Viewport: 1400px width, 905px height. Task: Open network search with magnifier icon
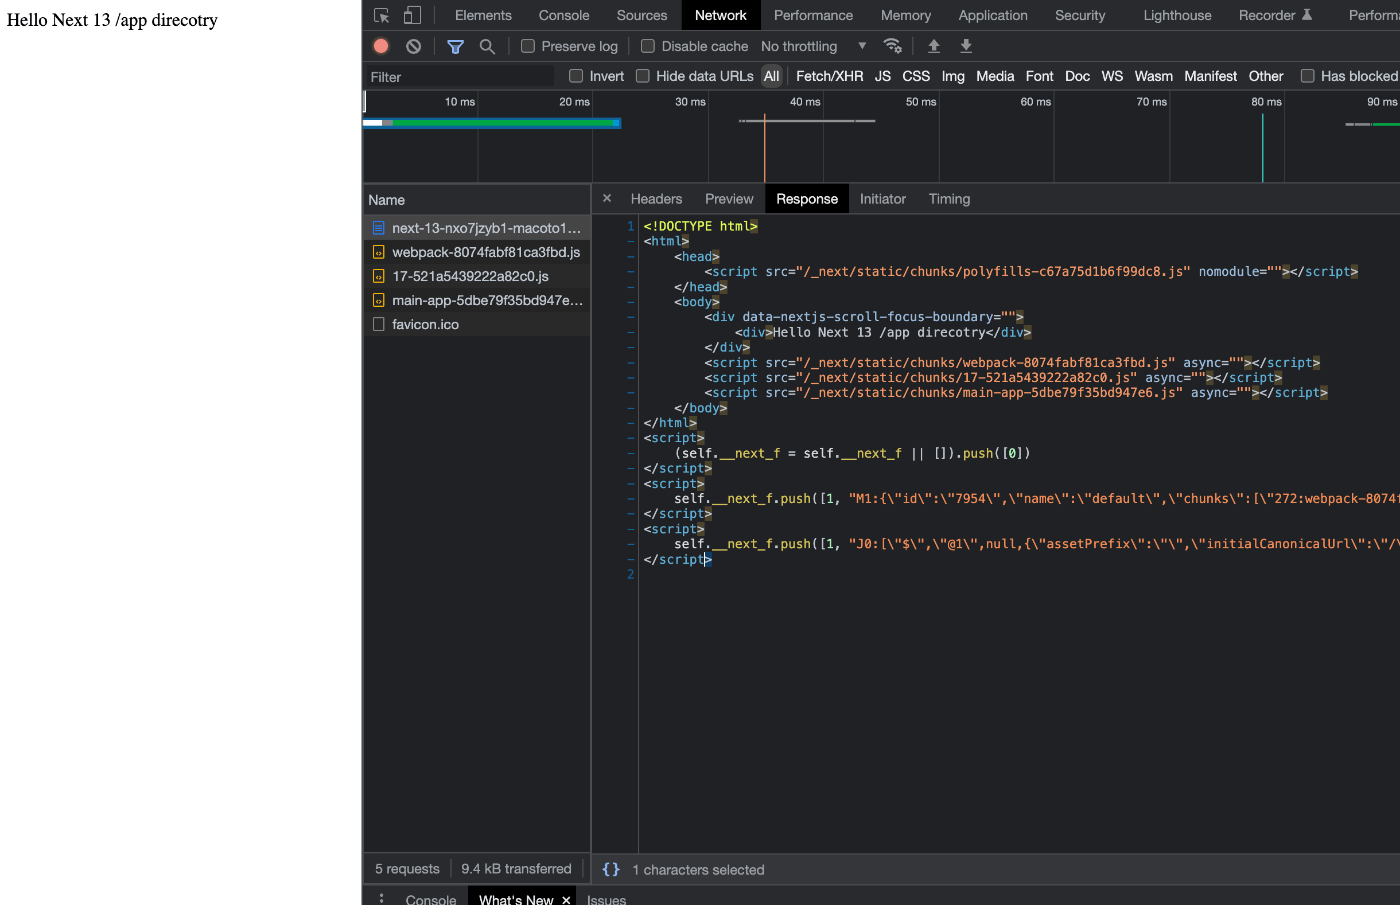487,46
